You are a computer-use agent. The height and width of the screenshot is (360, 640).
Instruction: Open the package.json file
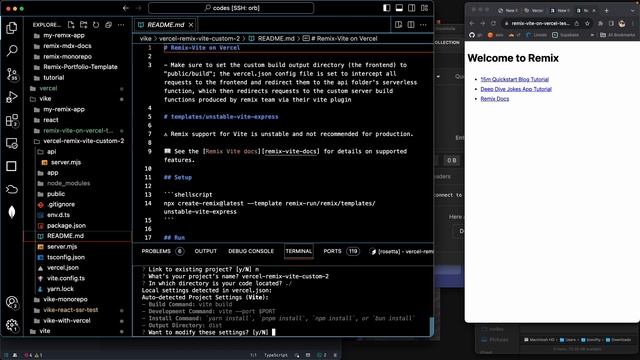pos(78,226)
